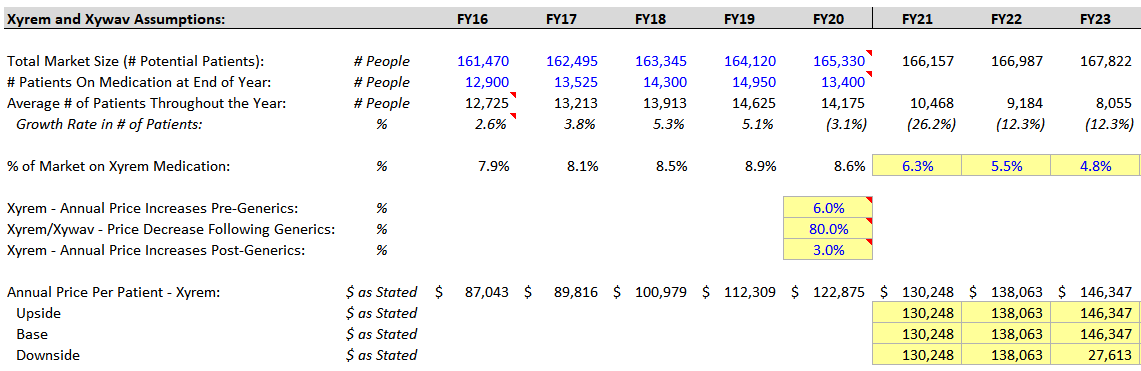Select the Base FY22 price cell 138,063

coord(1006,334)
